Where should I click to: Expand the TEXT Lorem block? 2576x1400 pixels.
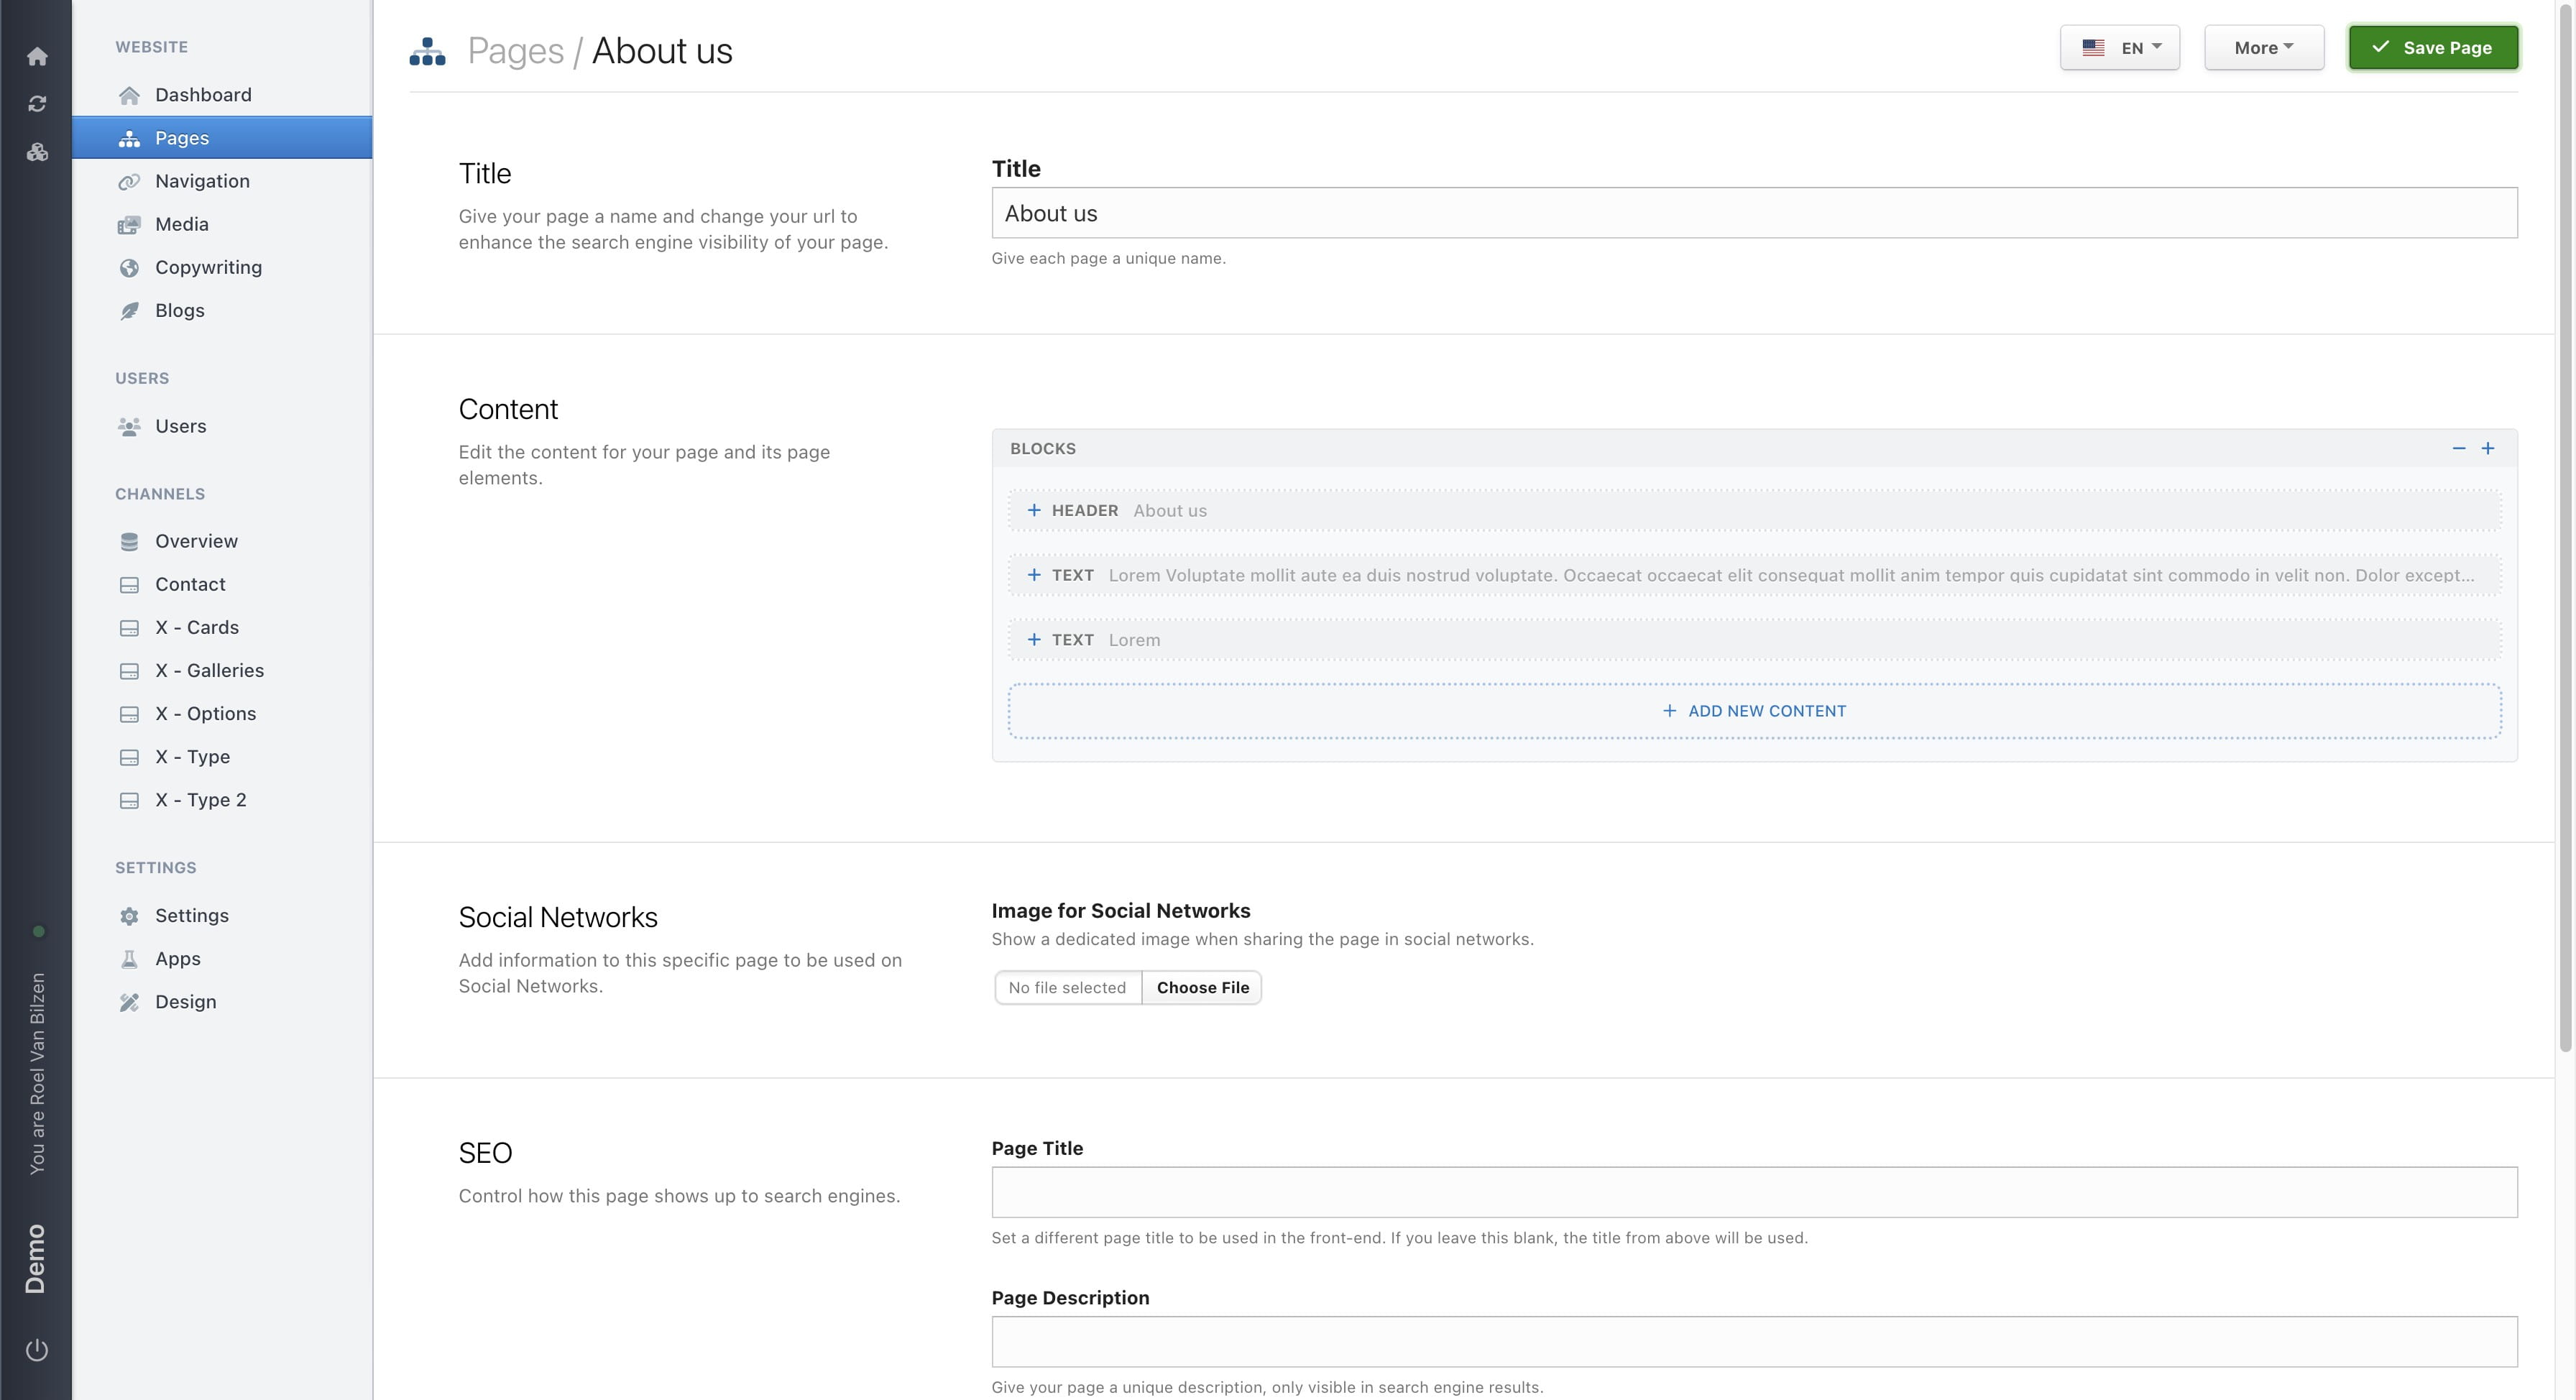point(1034,640)
